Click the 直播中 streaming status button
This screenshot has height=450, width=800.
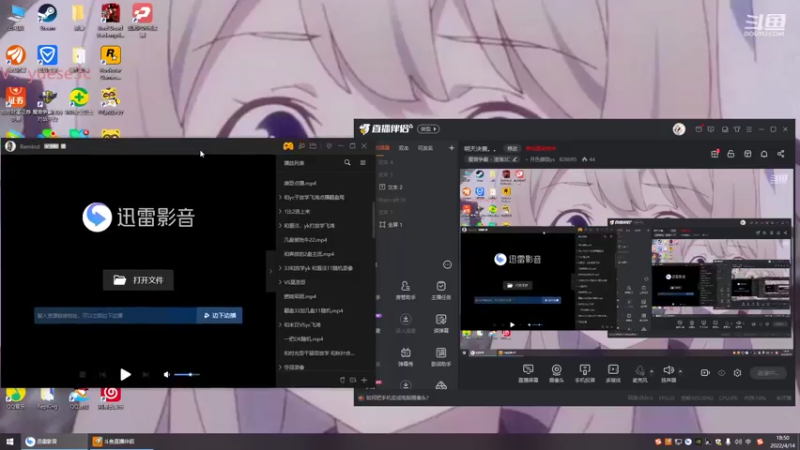(x=767, y=373)
